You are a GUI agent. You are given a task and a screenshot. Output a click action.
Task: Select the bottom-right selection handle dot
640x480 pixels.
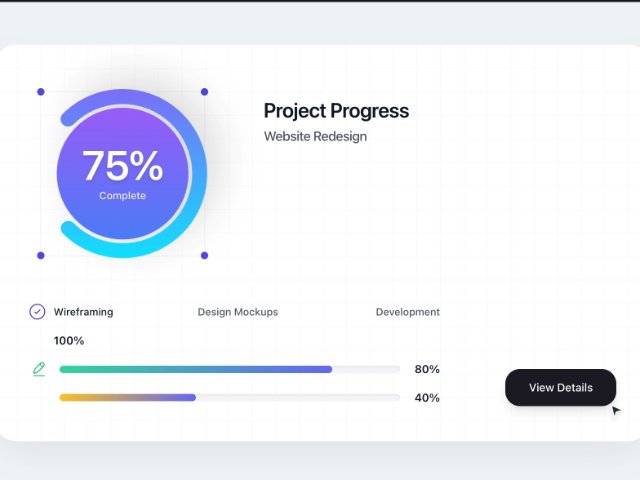204,255
